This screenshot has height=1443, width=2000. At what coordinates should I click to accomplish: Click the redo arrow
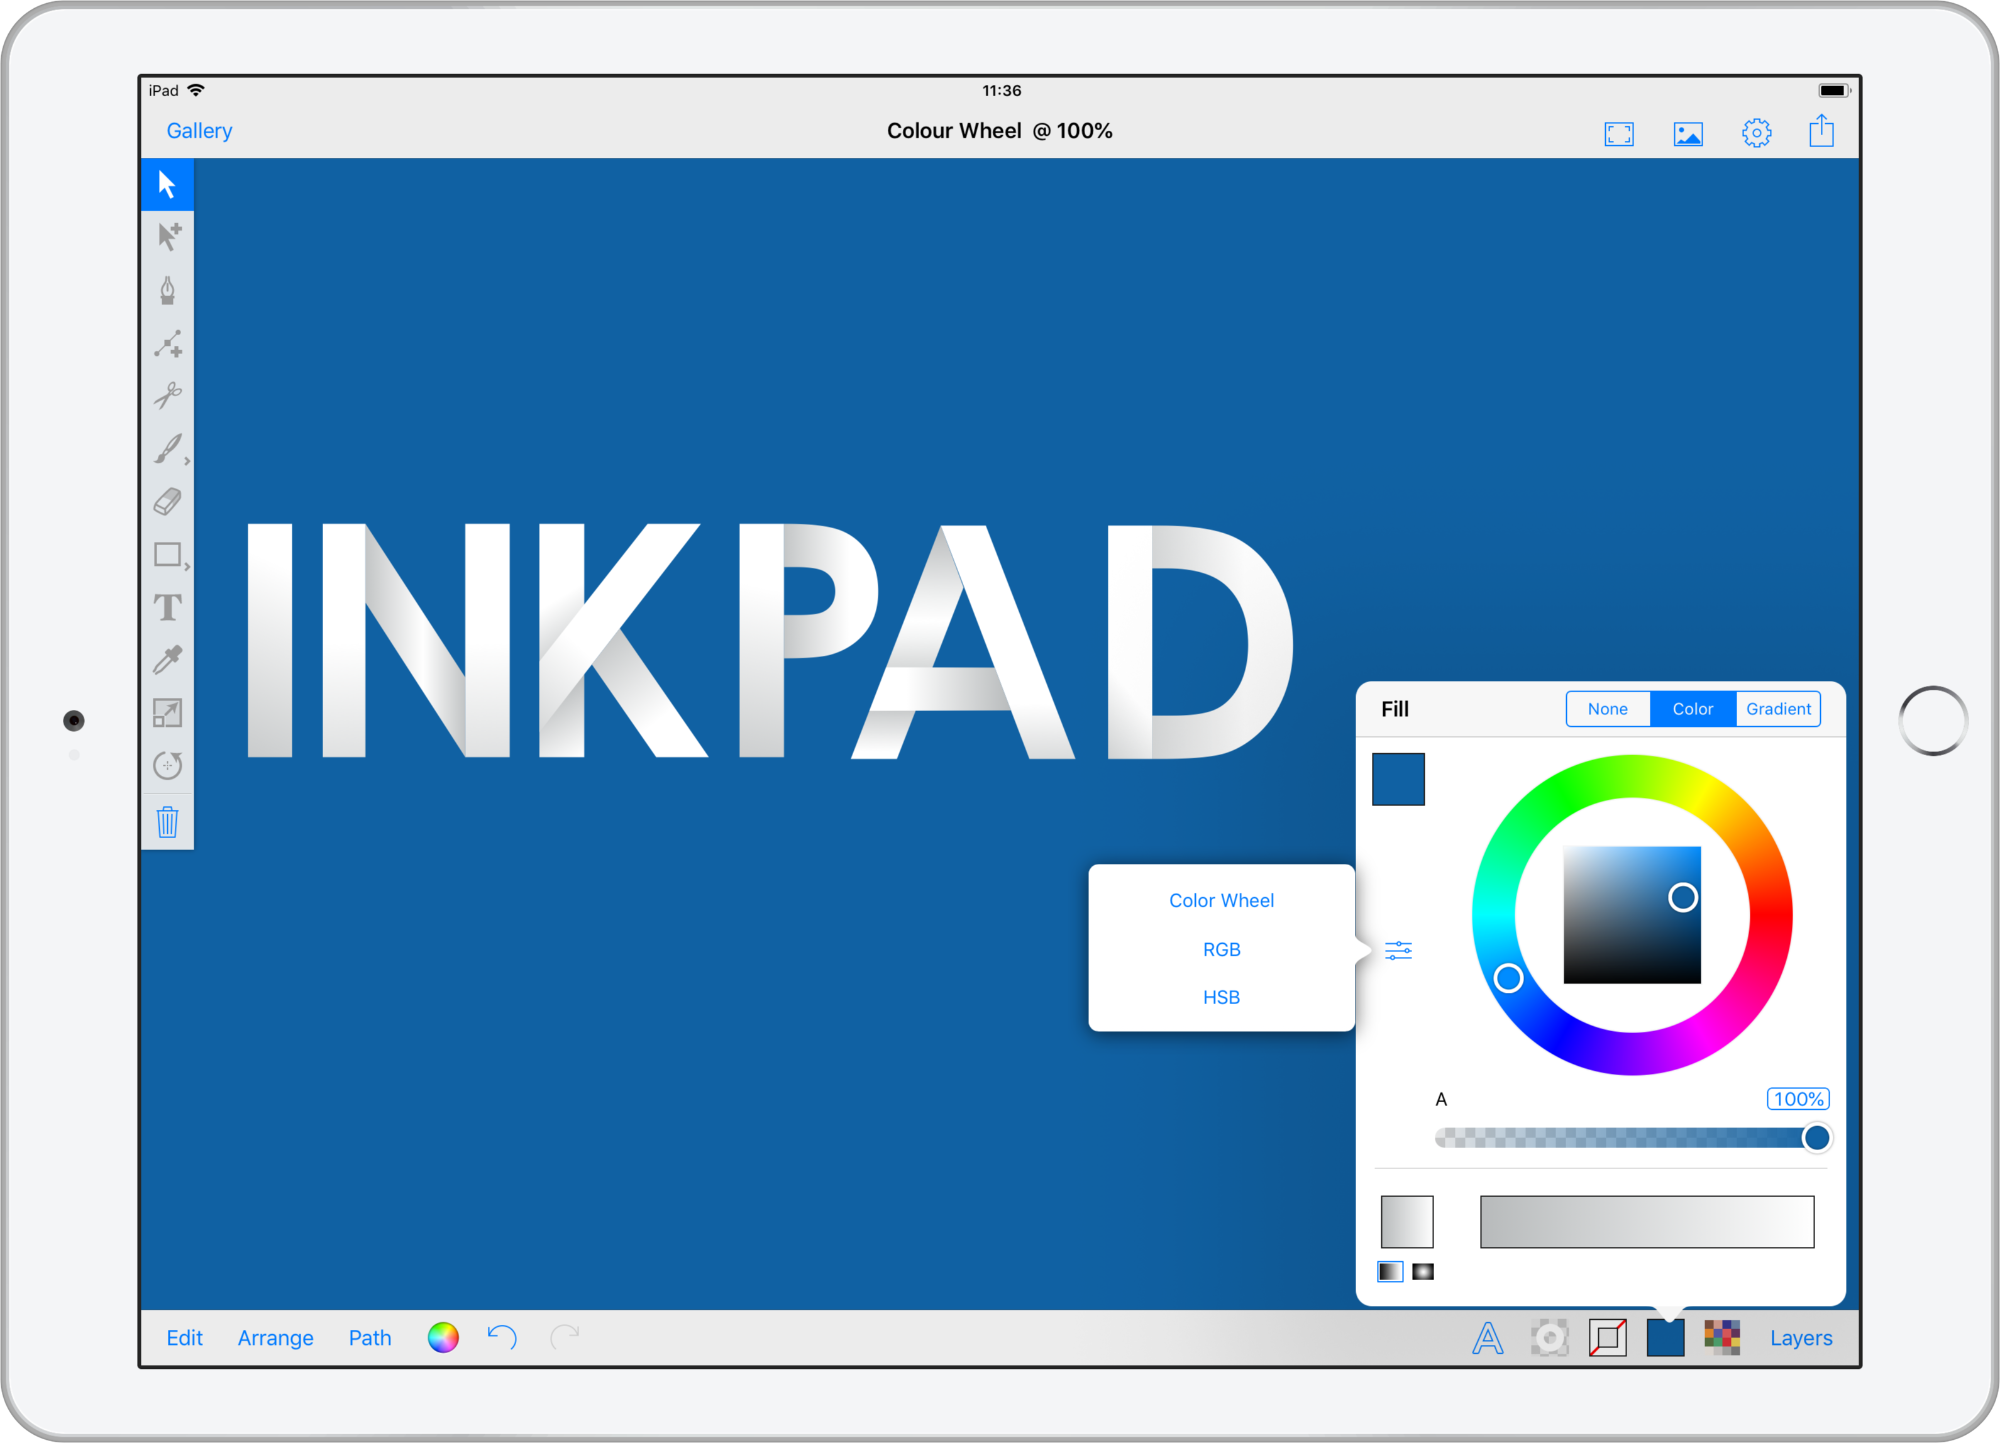click(565, 1337)
